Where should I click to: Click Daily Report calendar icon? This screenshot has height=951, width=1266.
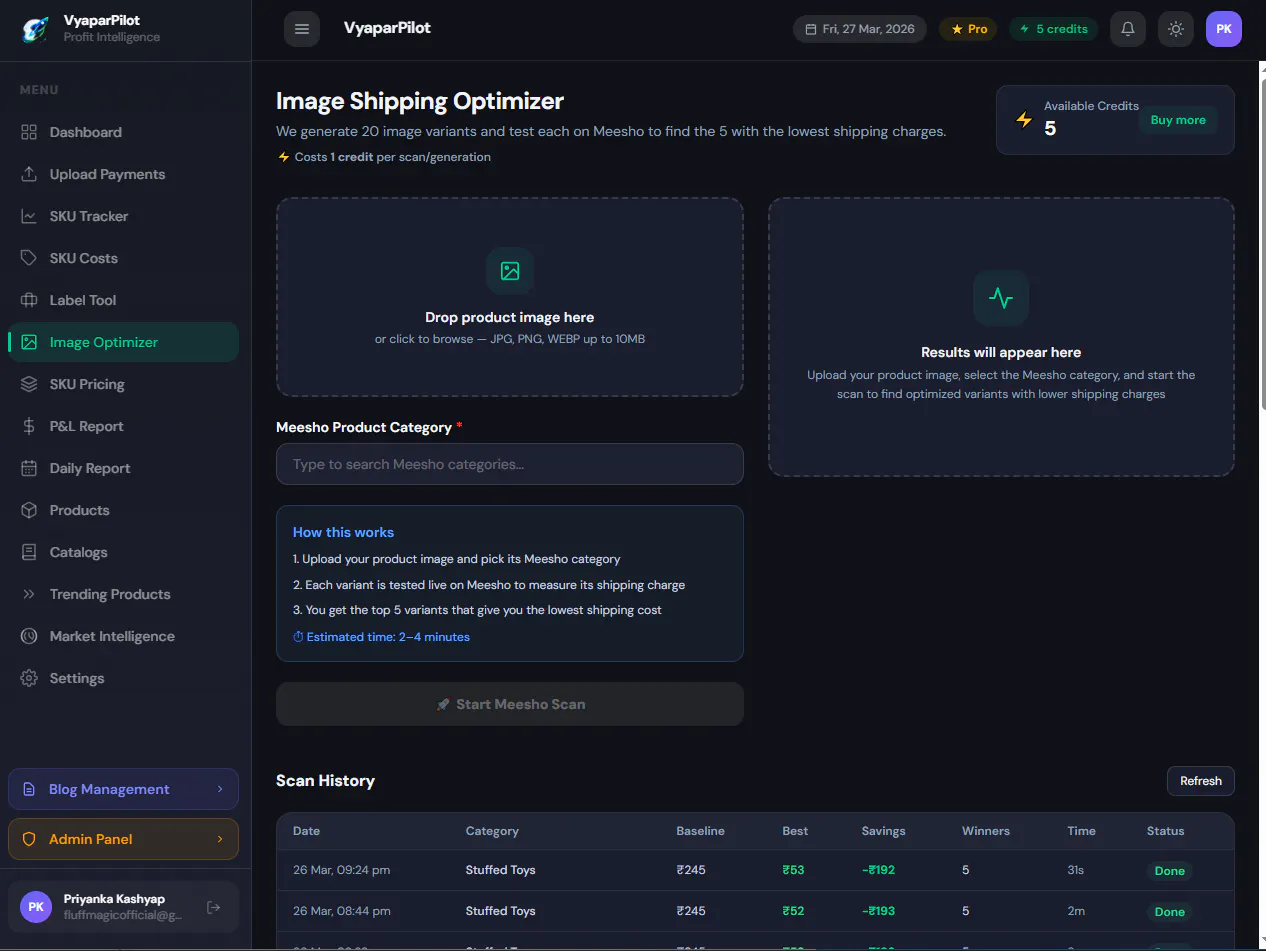[x=29, y=468]
